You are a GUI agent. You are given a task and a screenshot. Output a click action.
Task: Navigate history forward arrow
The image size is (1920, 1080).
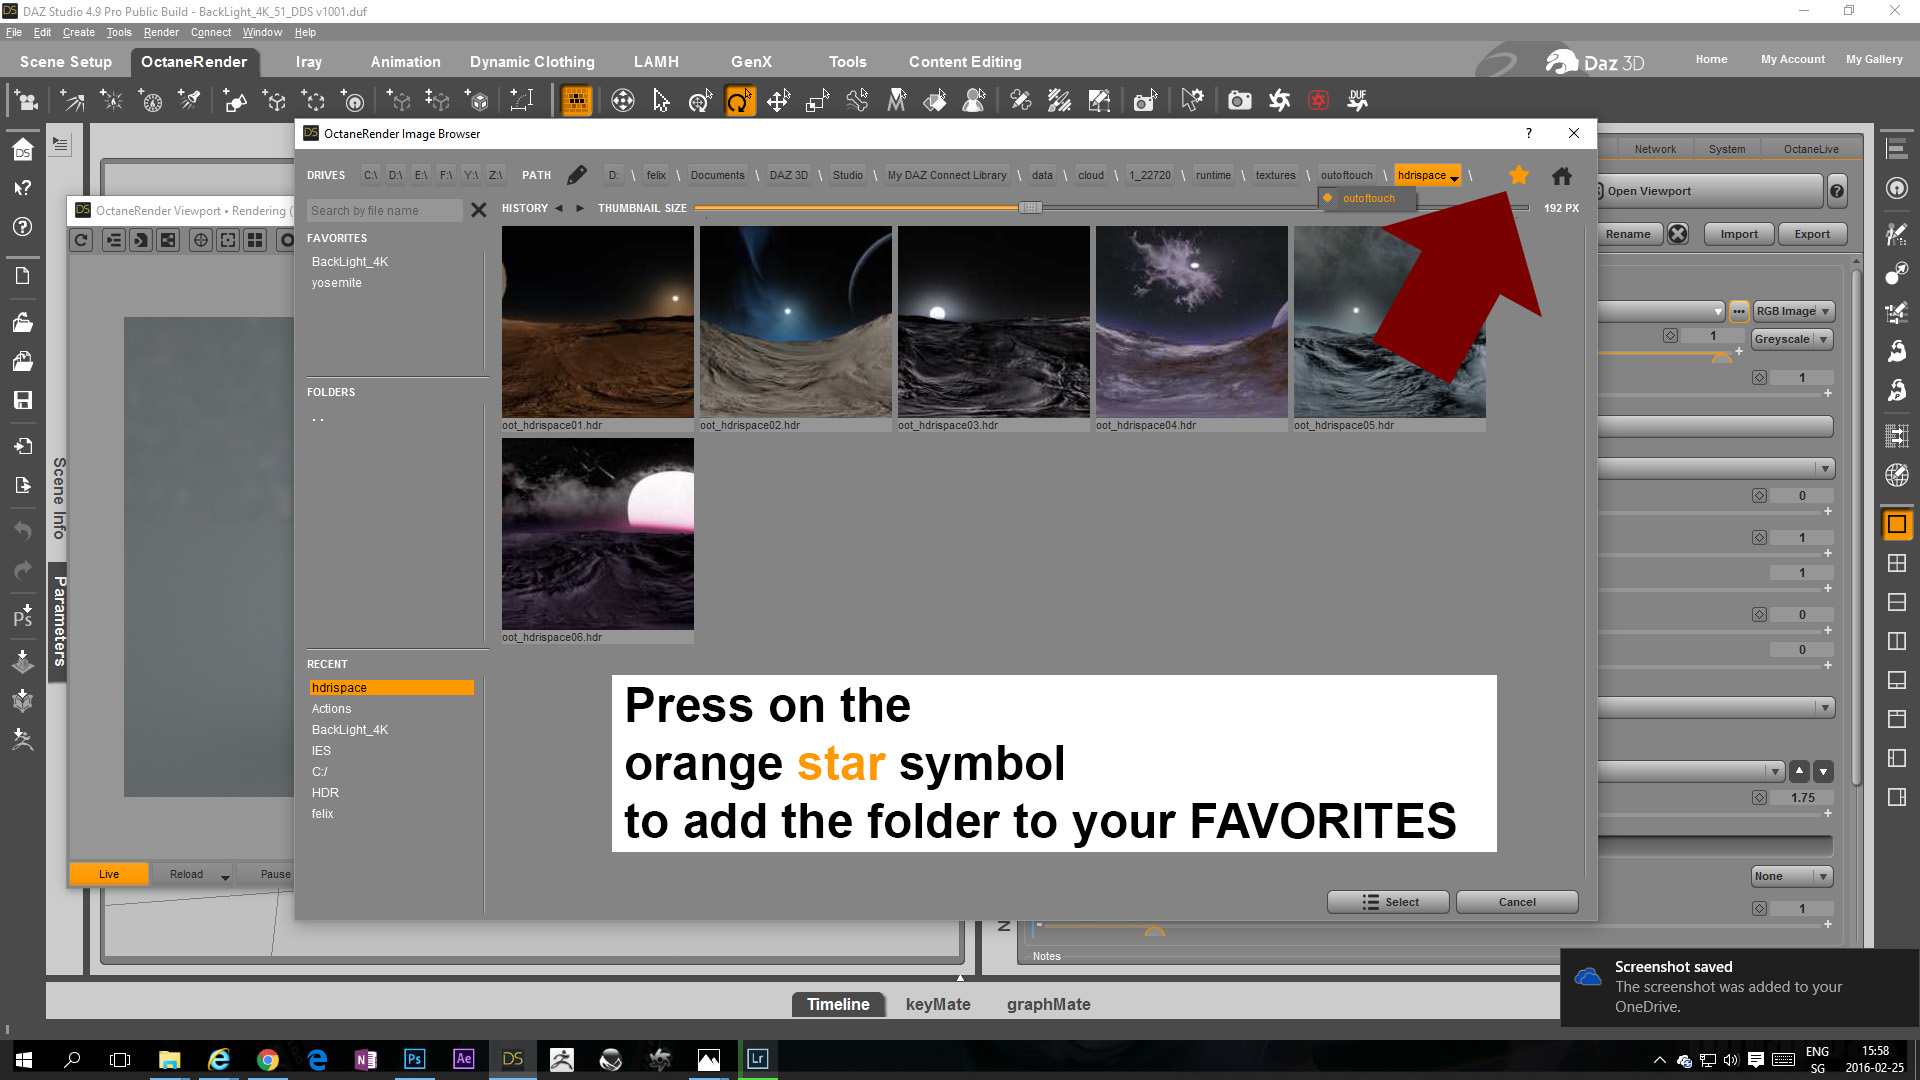coord(579,208)
